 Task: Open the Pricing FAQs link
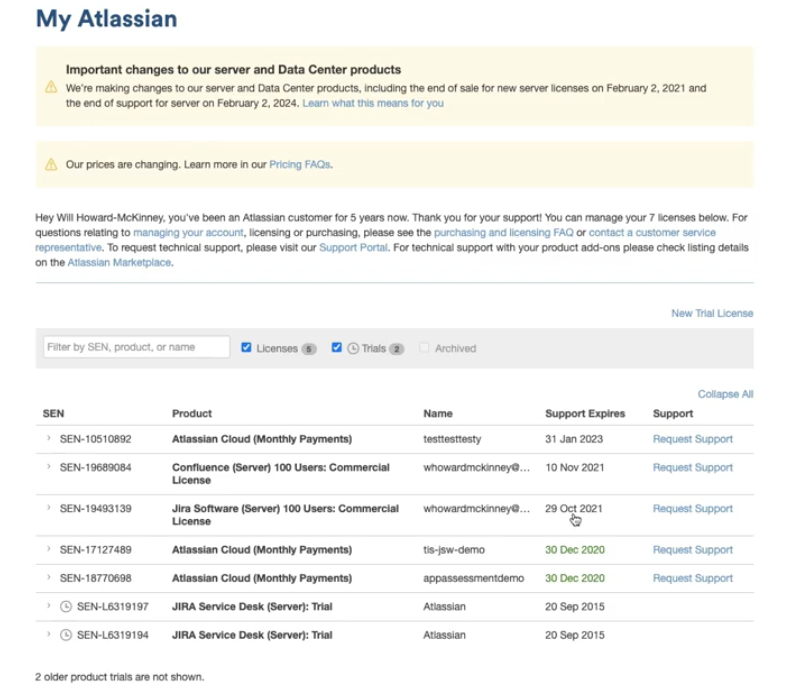tap(299, 164)
